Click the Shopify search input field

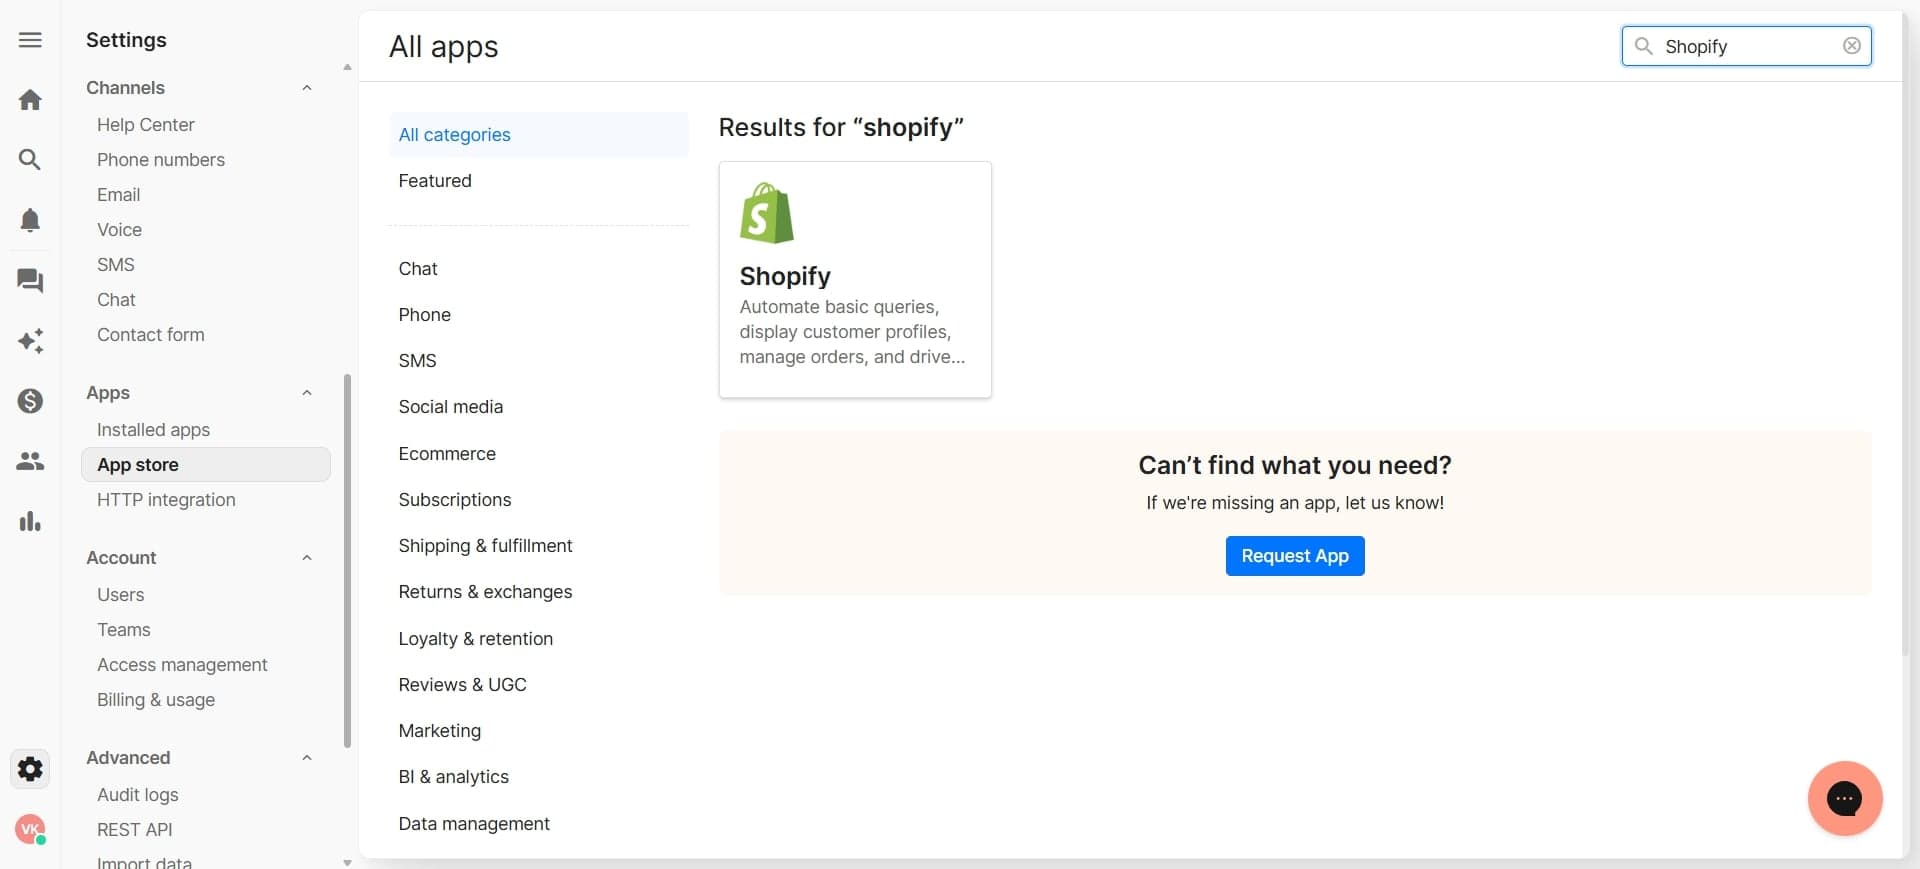[x=1745, y=47]
